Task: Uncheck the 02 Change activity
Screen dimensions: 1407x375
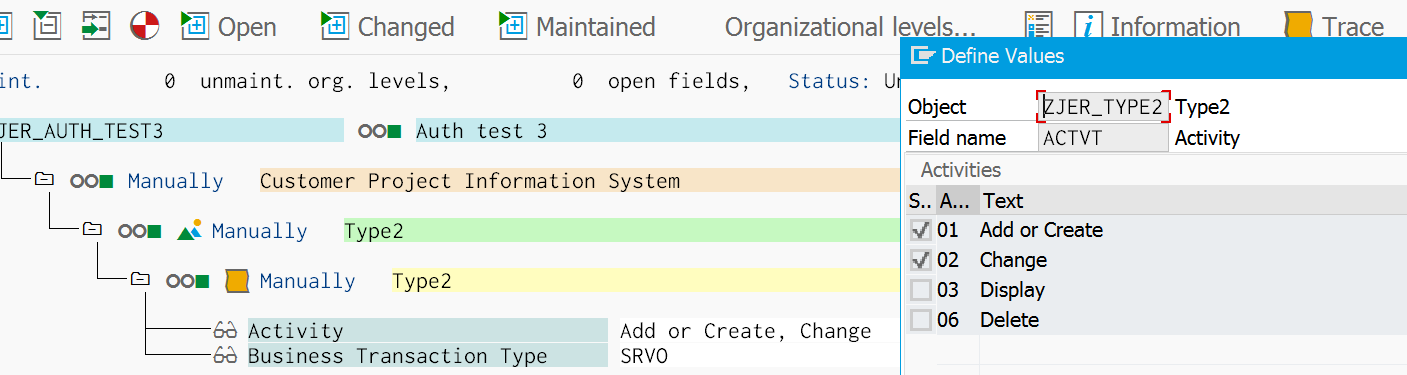Action: [920, 260]
